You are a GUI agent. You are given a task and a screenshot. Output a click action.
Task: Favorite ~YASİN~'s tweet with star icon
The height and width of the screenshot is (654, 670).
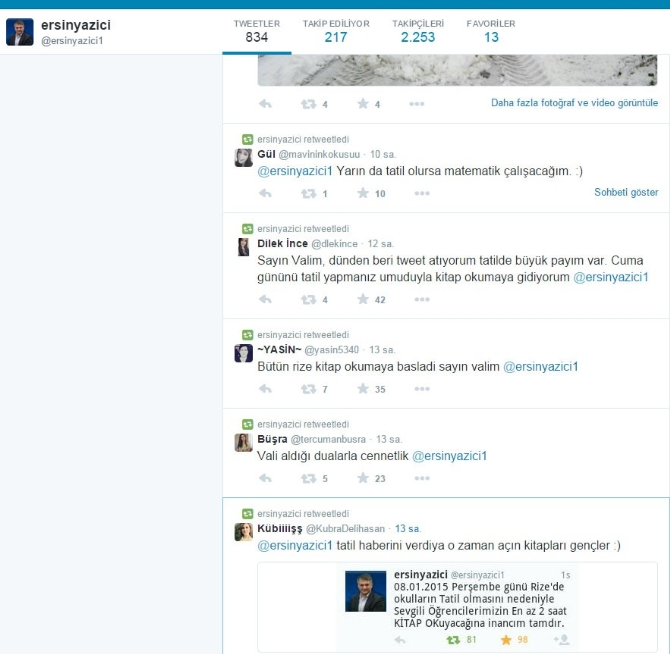tap(363, 389)
